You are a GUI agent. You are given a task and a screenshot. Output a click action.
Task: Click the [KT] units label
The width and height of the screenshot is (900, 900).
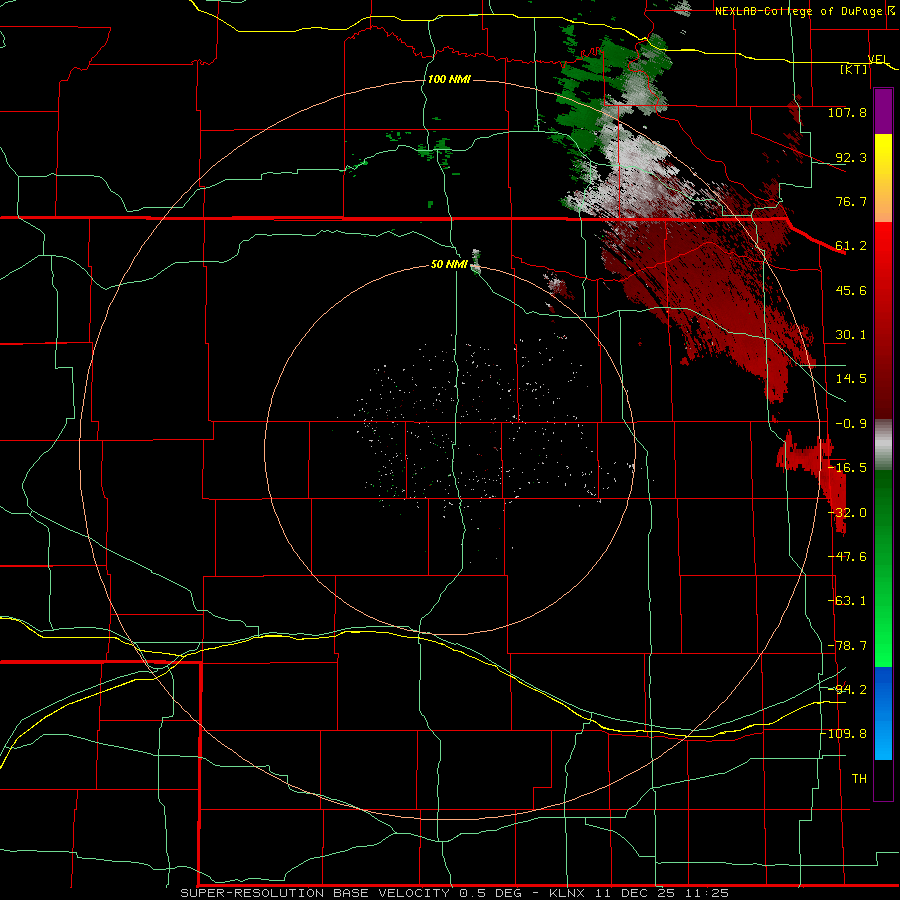(854, 69)
